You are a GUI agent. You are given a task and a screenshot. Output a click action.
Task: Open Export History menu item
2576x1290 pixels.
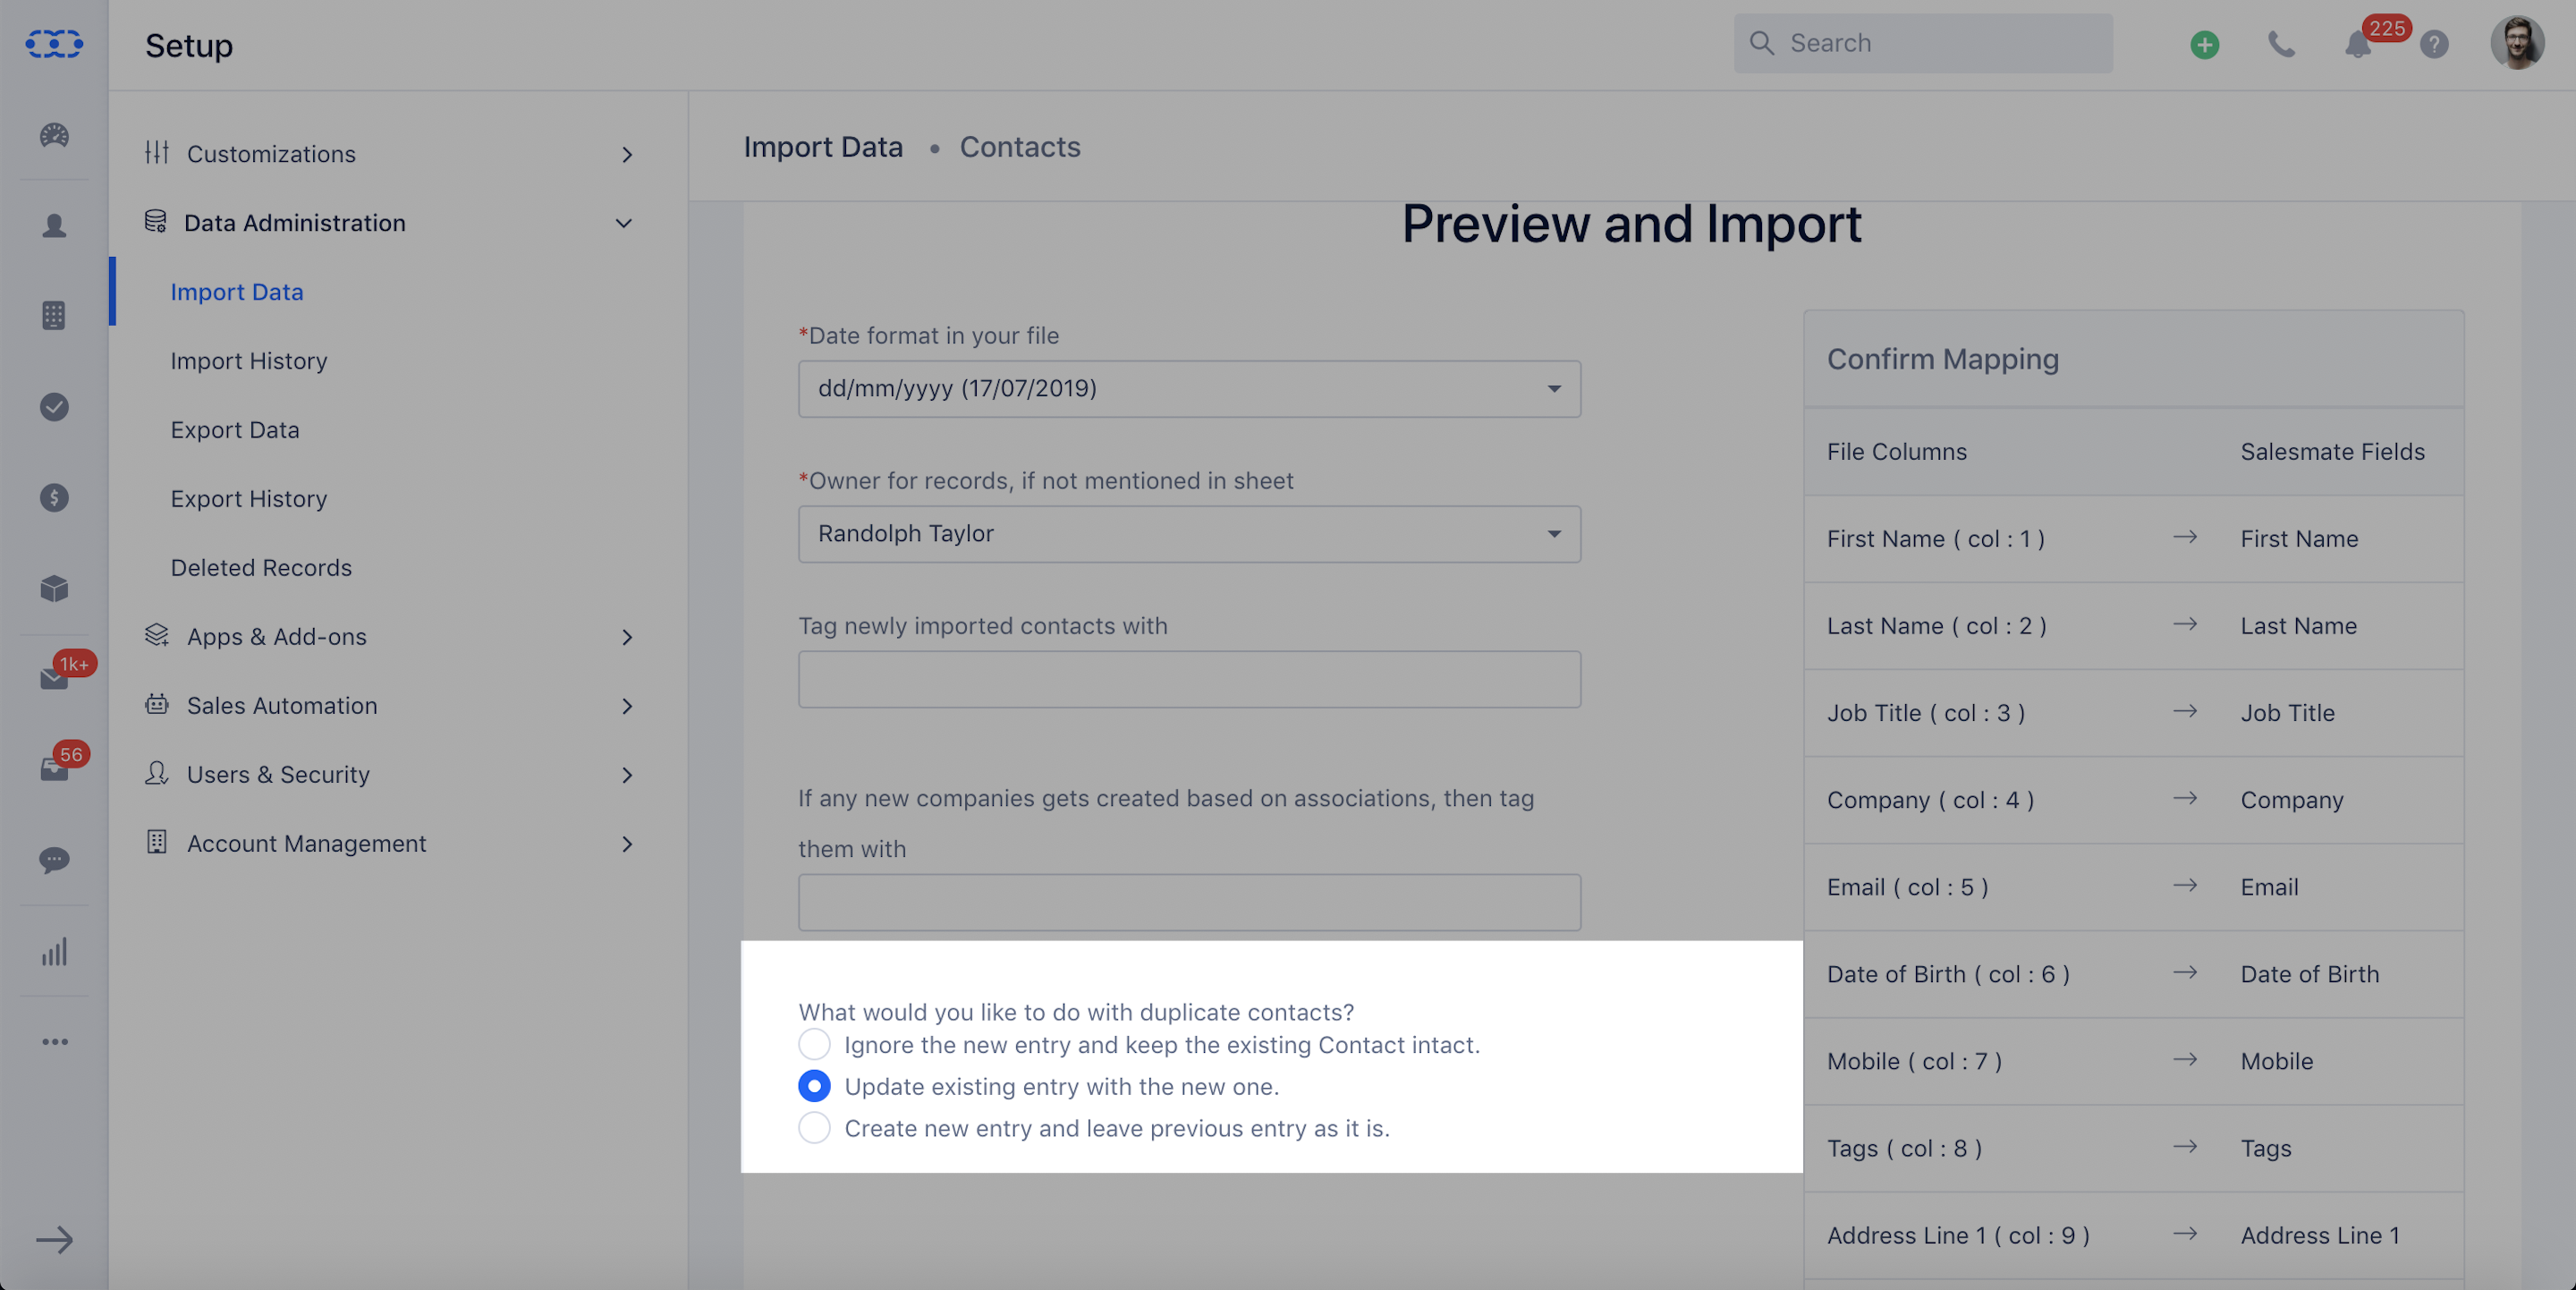click(x=249, y=499)
